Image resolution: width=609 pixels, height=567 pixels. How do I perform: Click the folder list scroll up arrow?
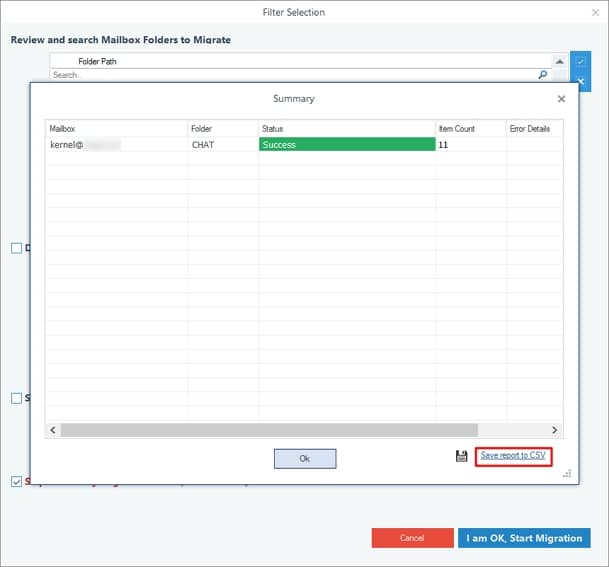(560, 61)
